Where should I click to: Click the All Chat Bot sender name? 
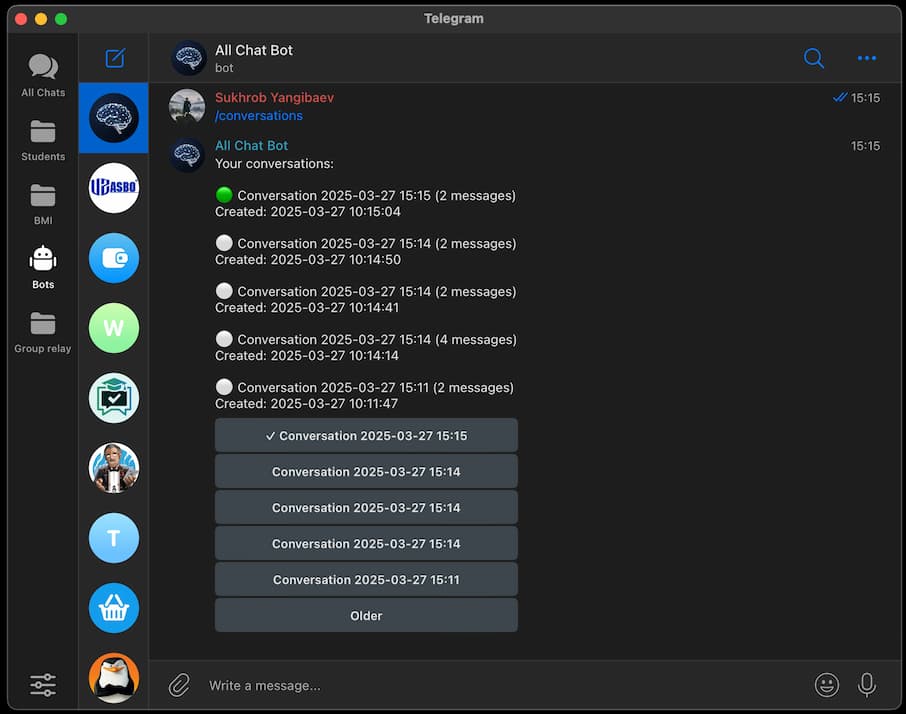click(x=251, y=146)
